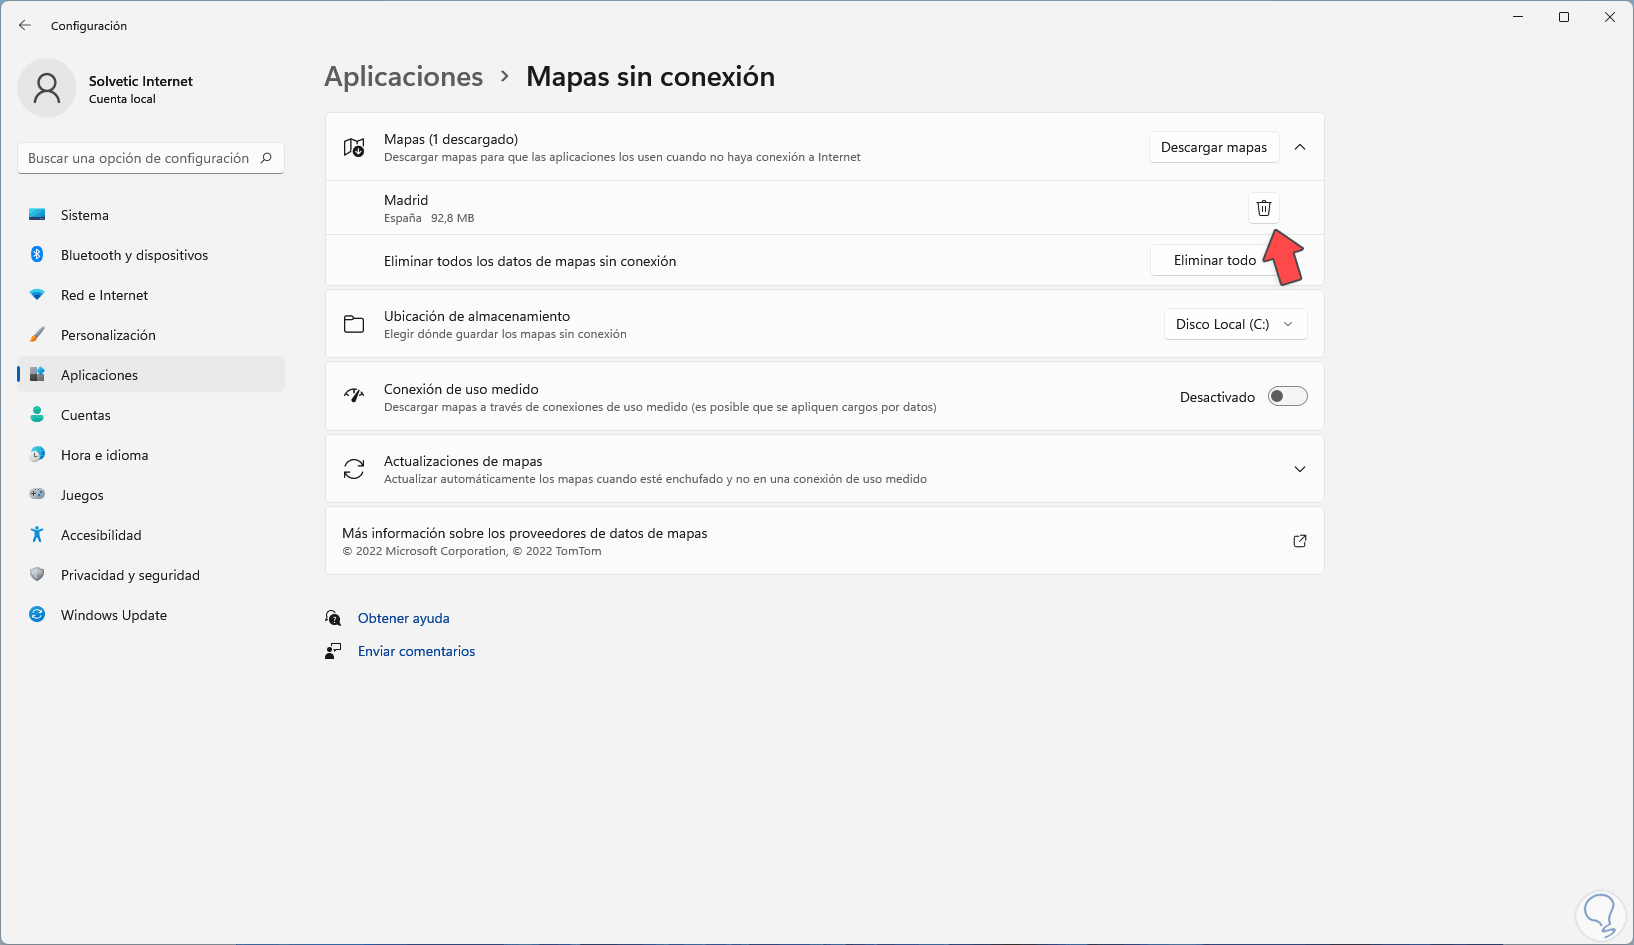The height and width of the screenshot is (945, 1634).
Task: Click the user profile avatar
Action: (47, 88)
